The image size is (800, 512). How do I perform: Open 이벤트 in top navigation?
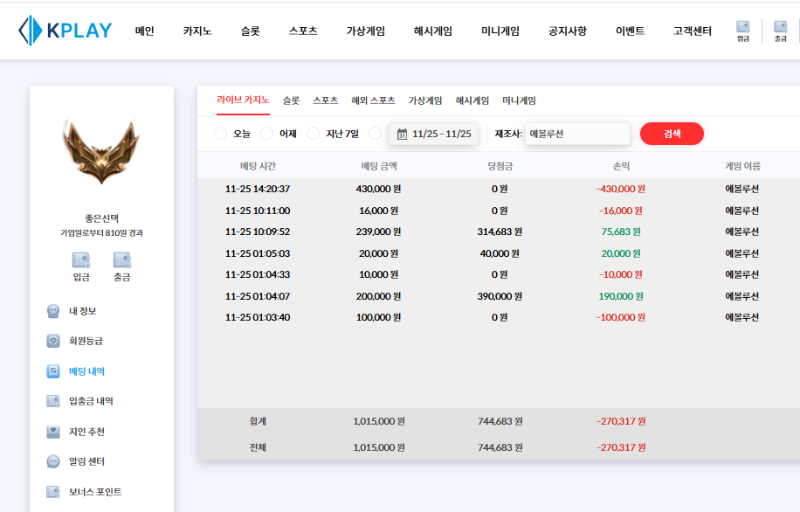pyautogui.click(x=630, y=31)
